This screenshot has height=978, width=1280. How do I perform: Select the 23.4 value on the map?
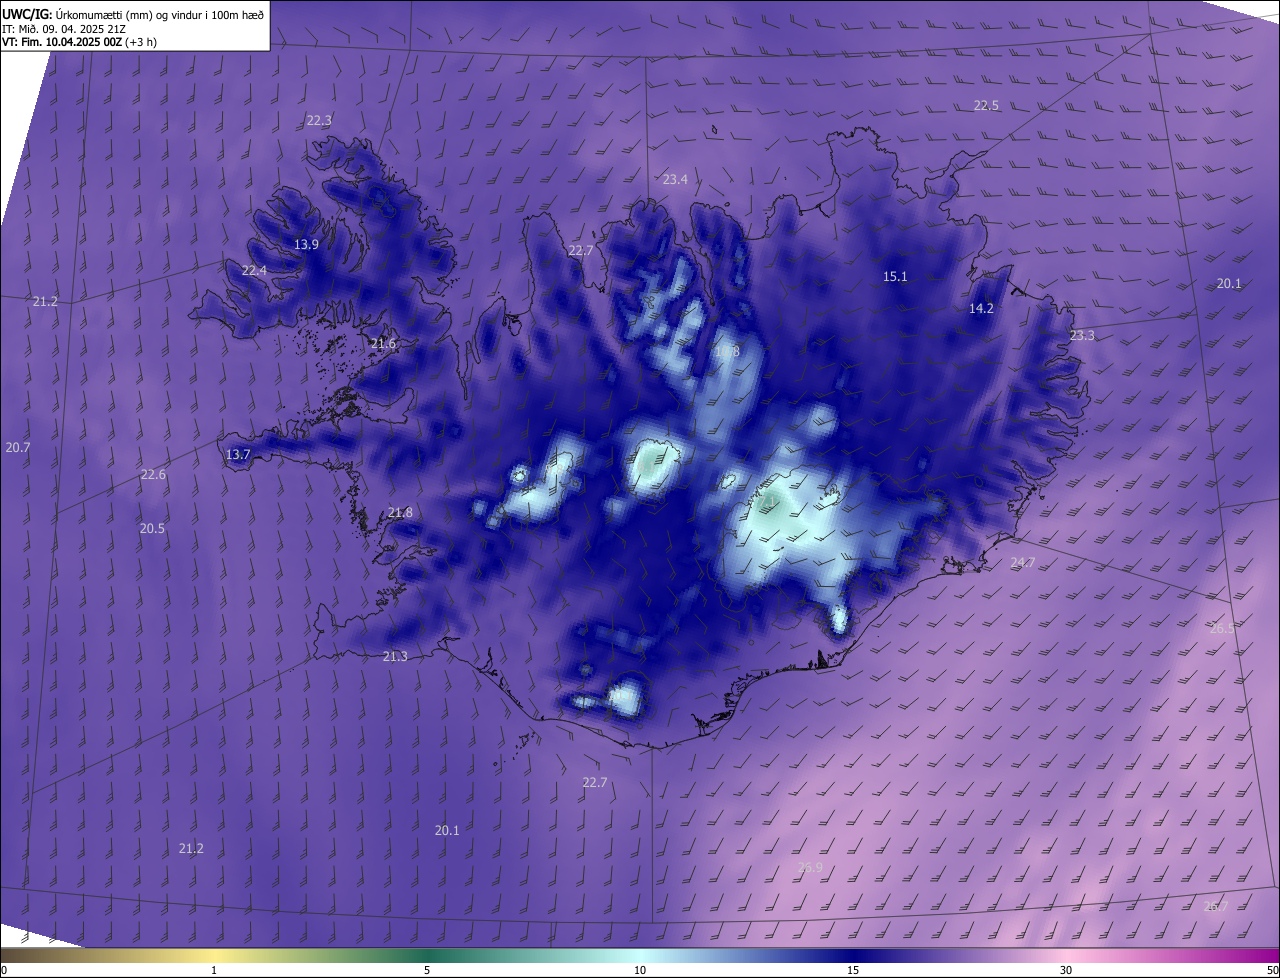coord(675,179)
